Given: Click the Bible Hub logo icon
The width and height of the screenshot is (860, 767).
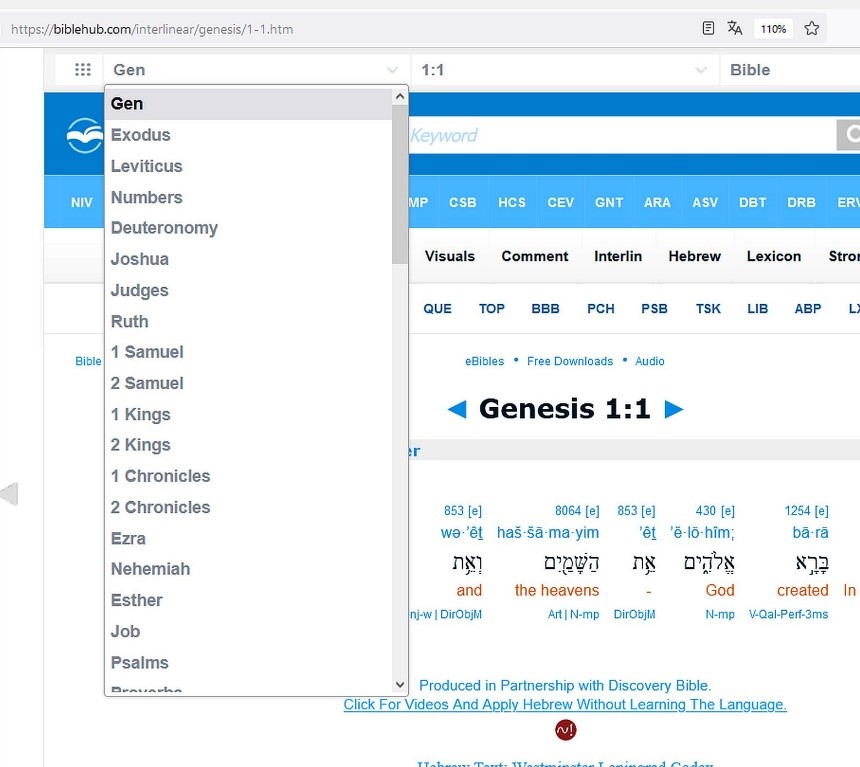Looking at the screenshot, I should (x=84, y=135).
